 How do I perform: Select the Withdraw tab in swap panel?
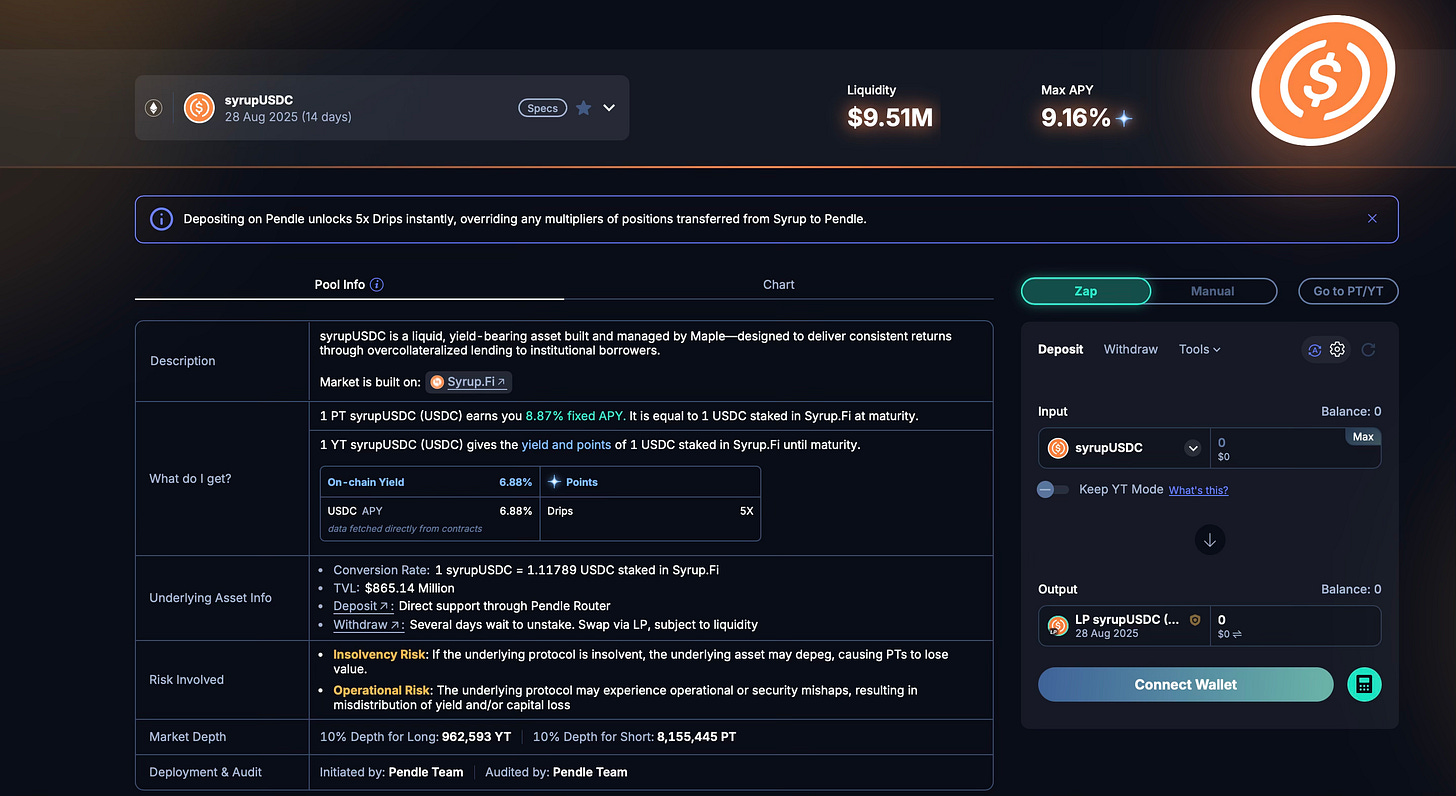[1131, 349]
